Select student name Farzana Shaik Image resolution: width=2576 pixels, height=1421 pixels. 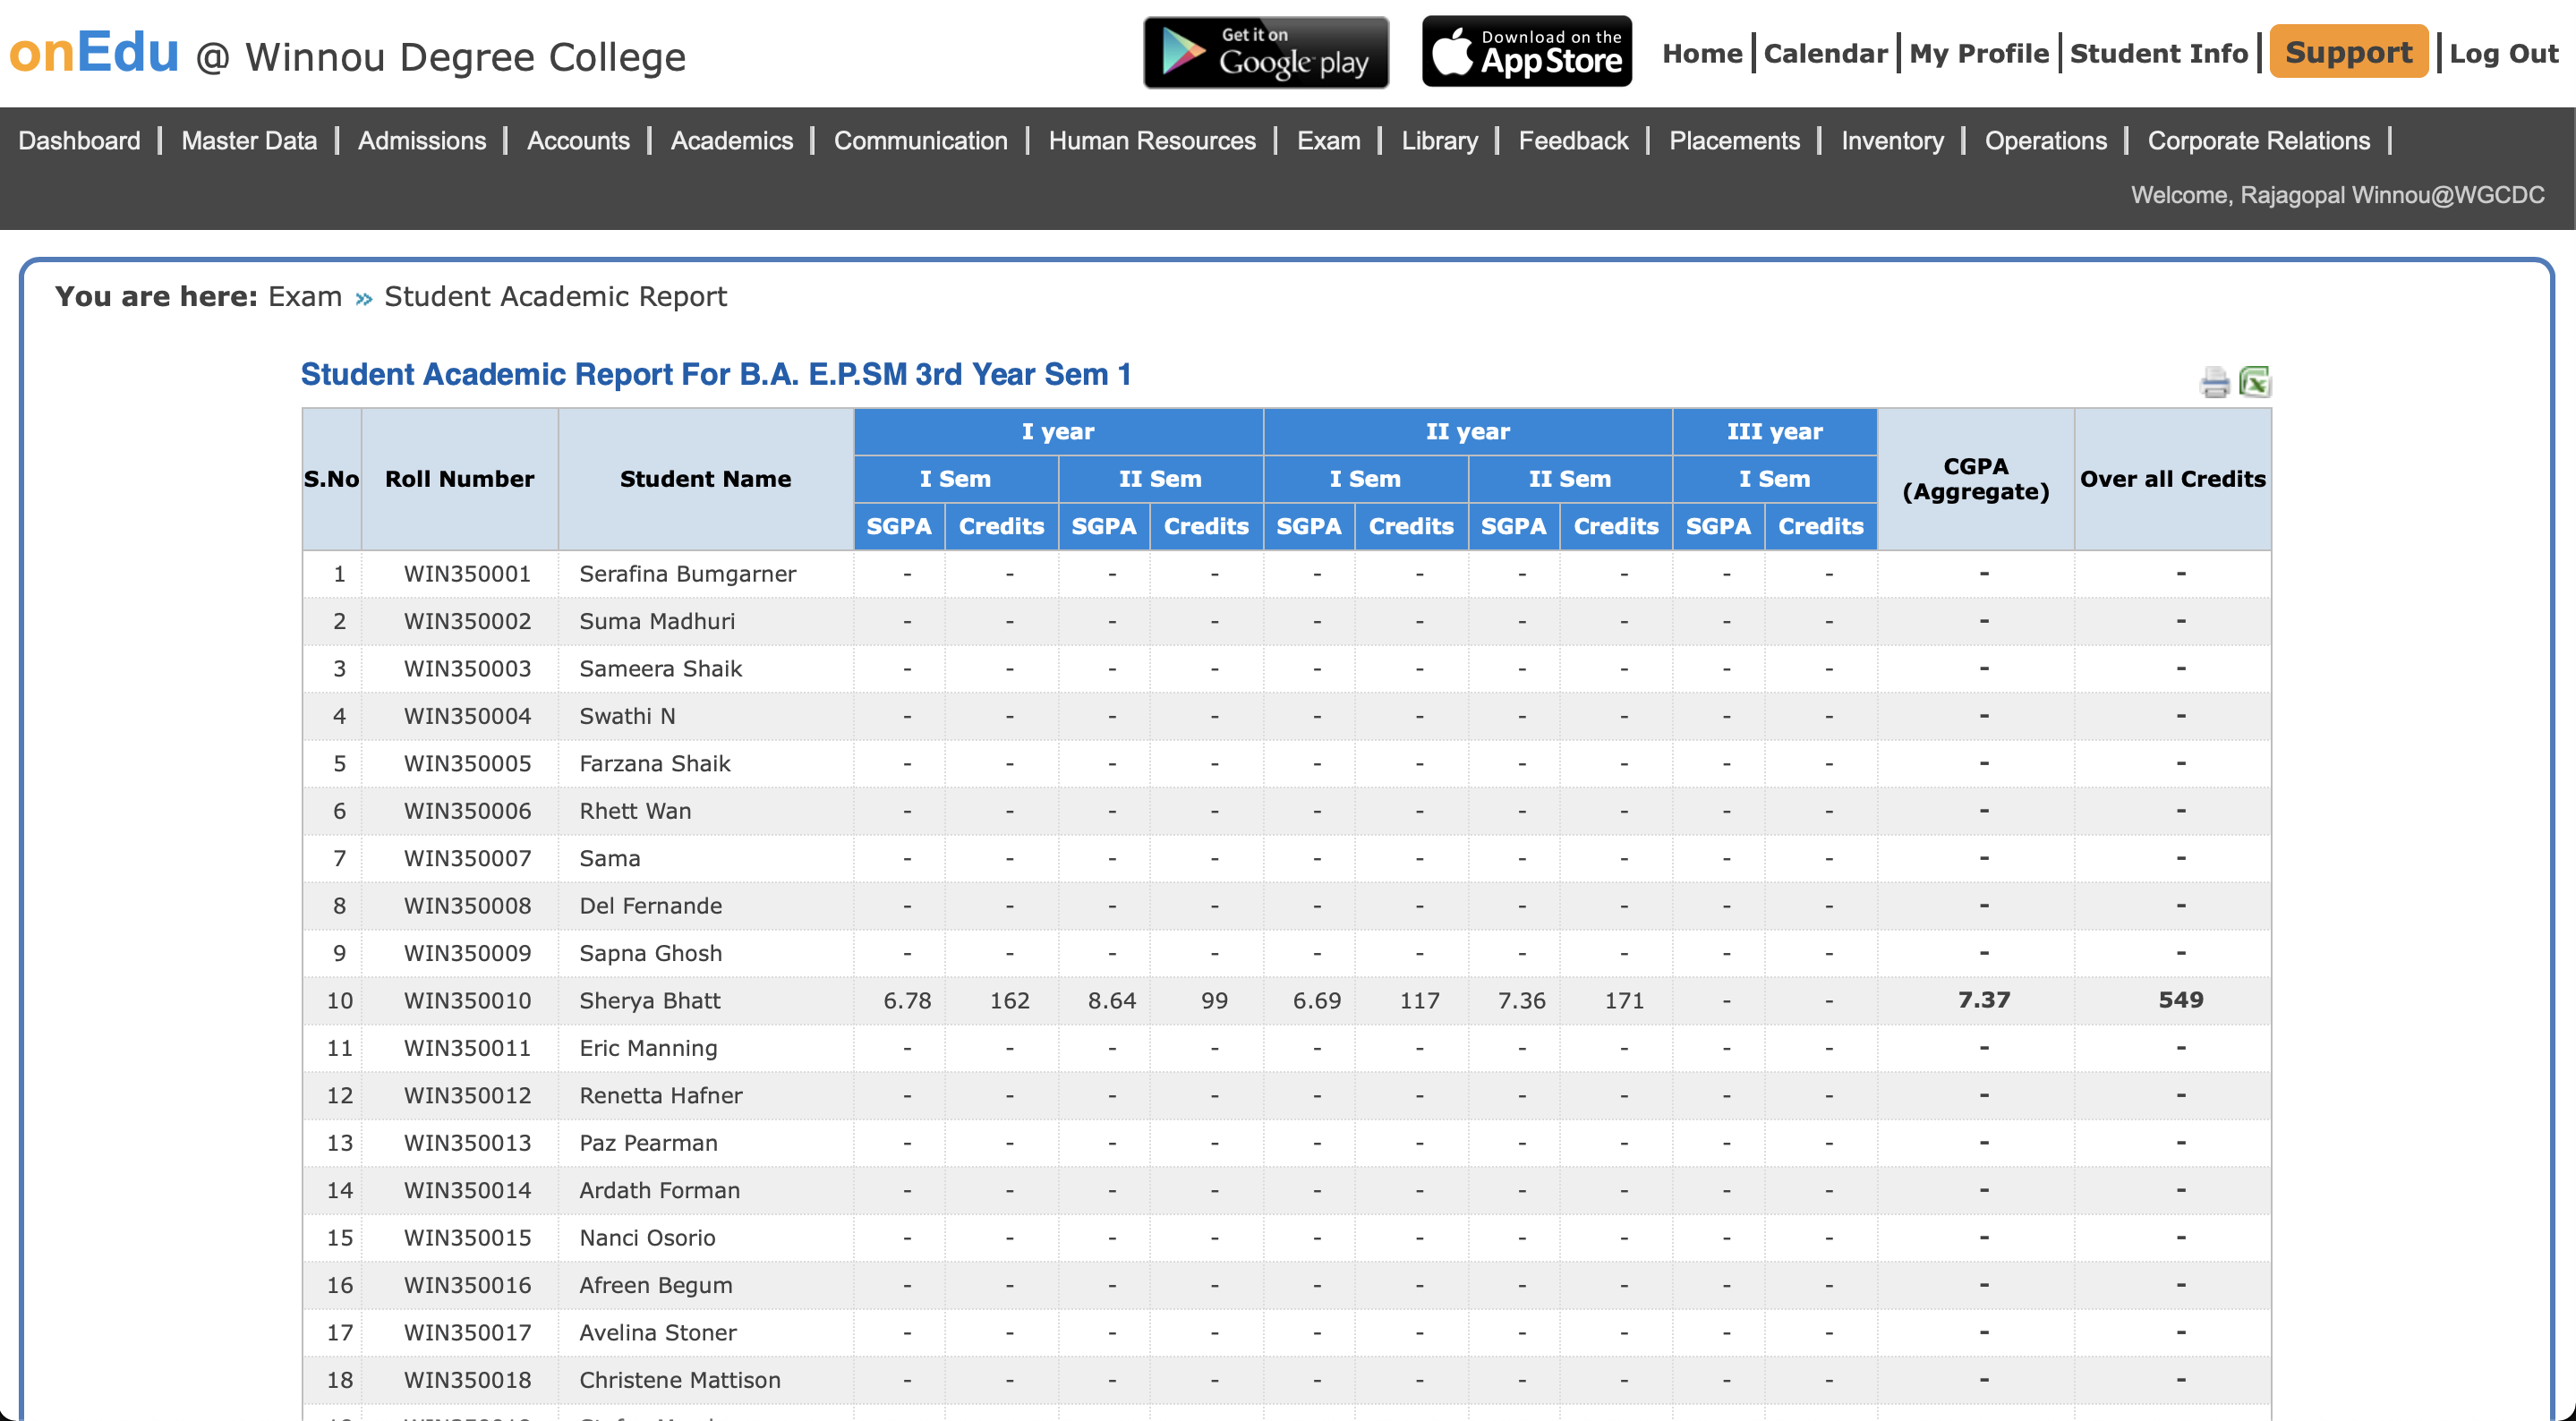(655, 764)
